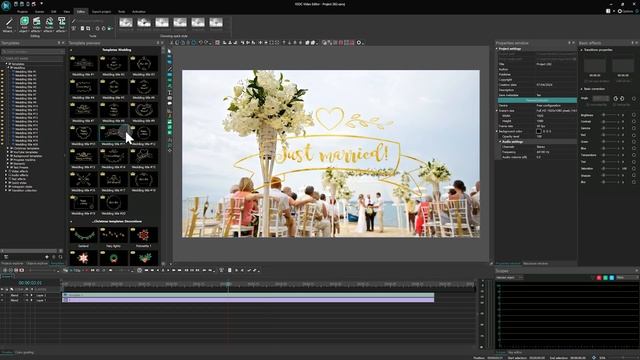
Task: Click the Angle input field in Basic effects
Action: click(601, 98)
